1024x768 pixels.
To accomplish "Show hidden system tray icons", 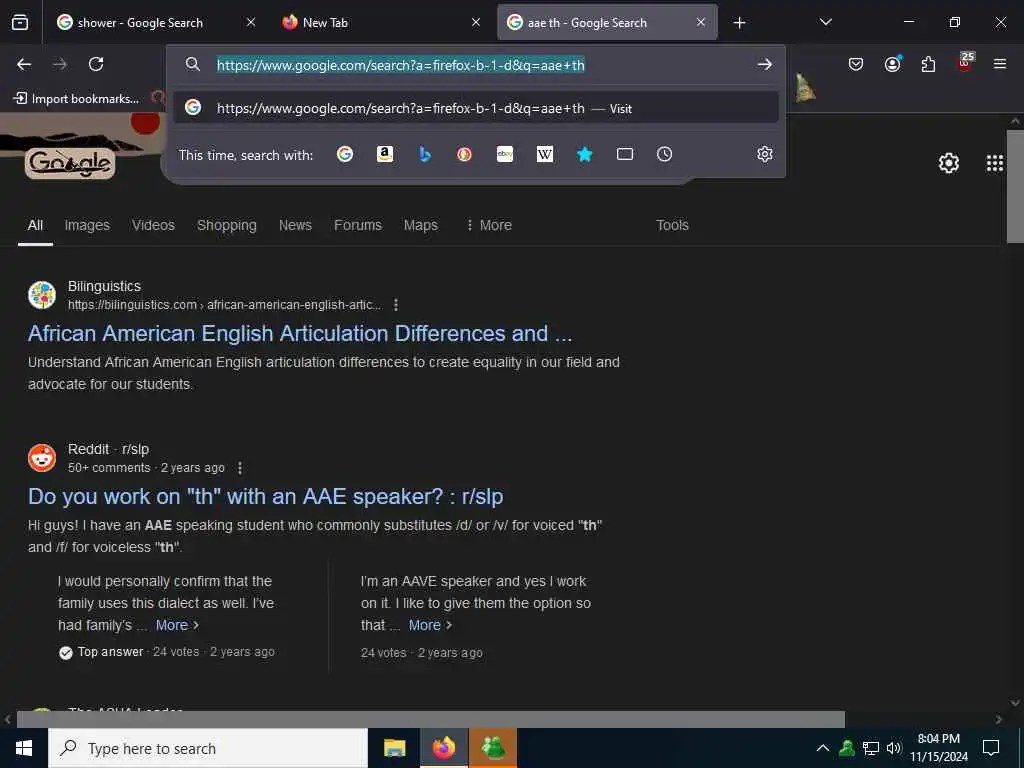I will (823, 748).
